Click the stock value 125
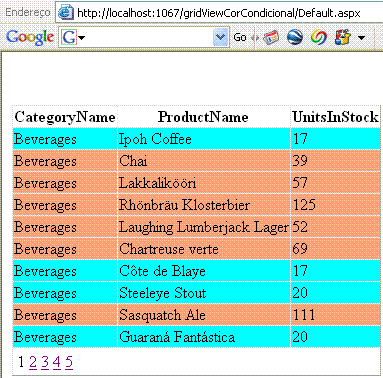 (x=304, y=205)
